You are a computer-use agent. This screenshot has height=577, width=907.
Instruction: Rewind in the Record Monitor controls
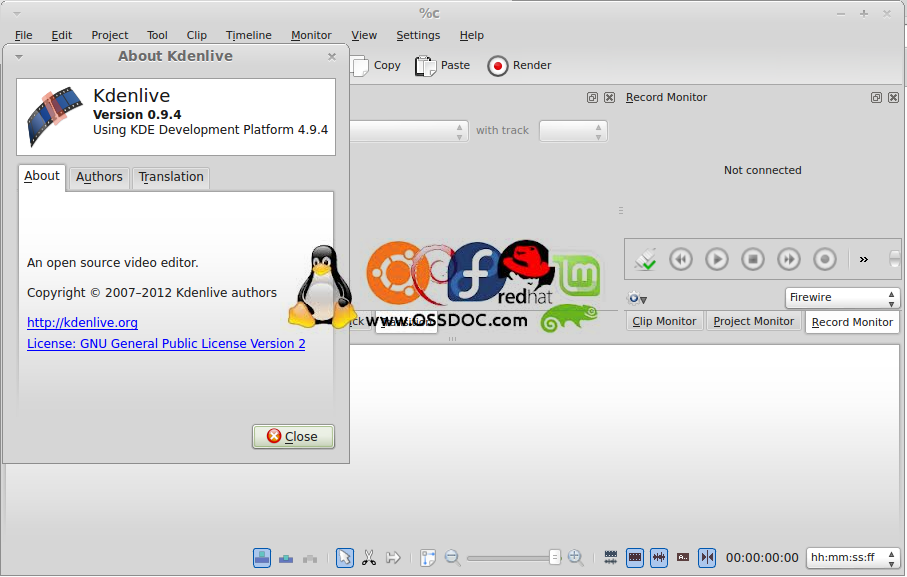[681, 259]
